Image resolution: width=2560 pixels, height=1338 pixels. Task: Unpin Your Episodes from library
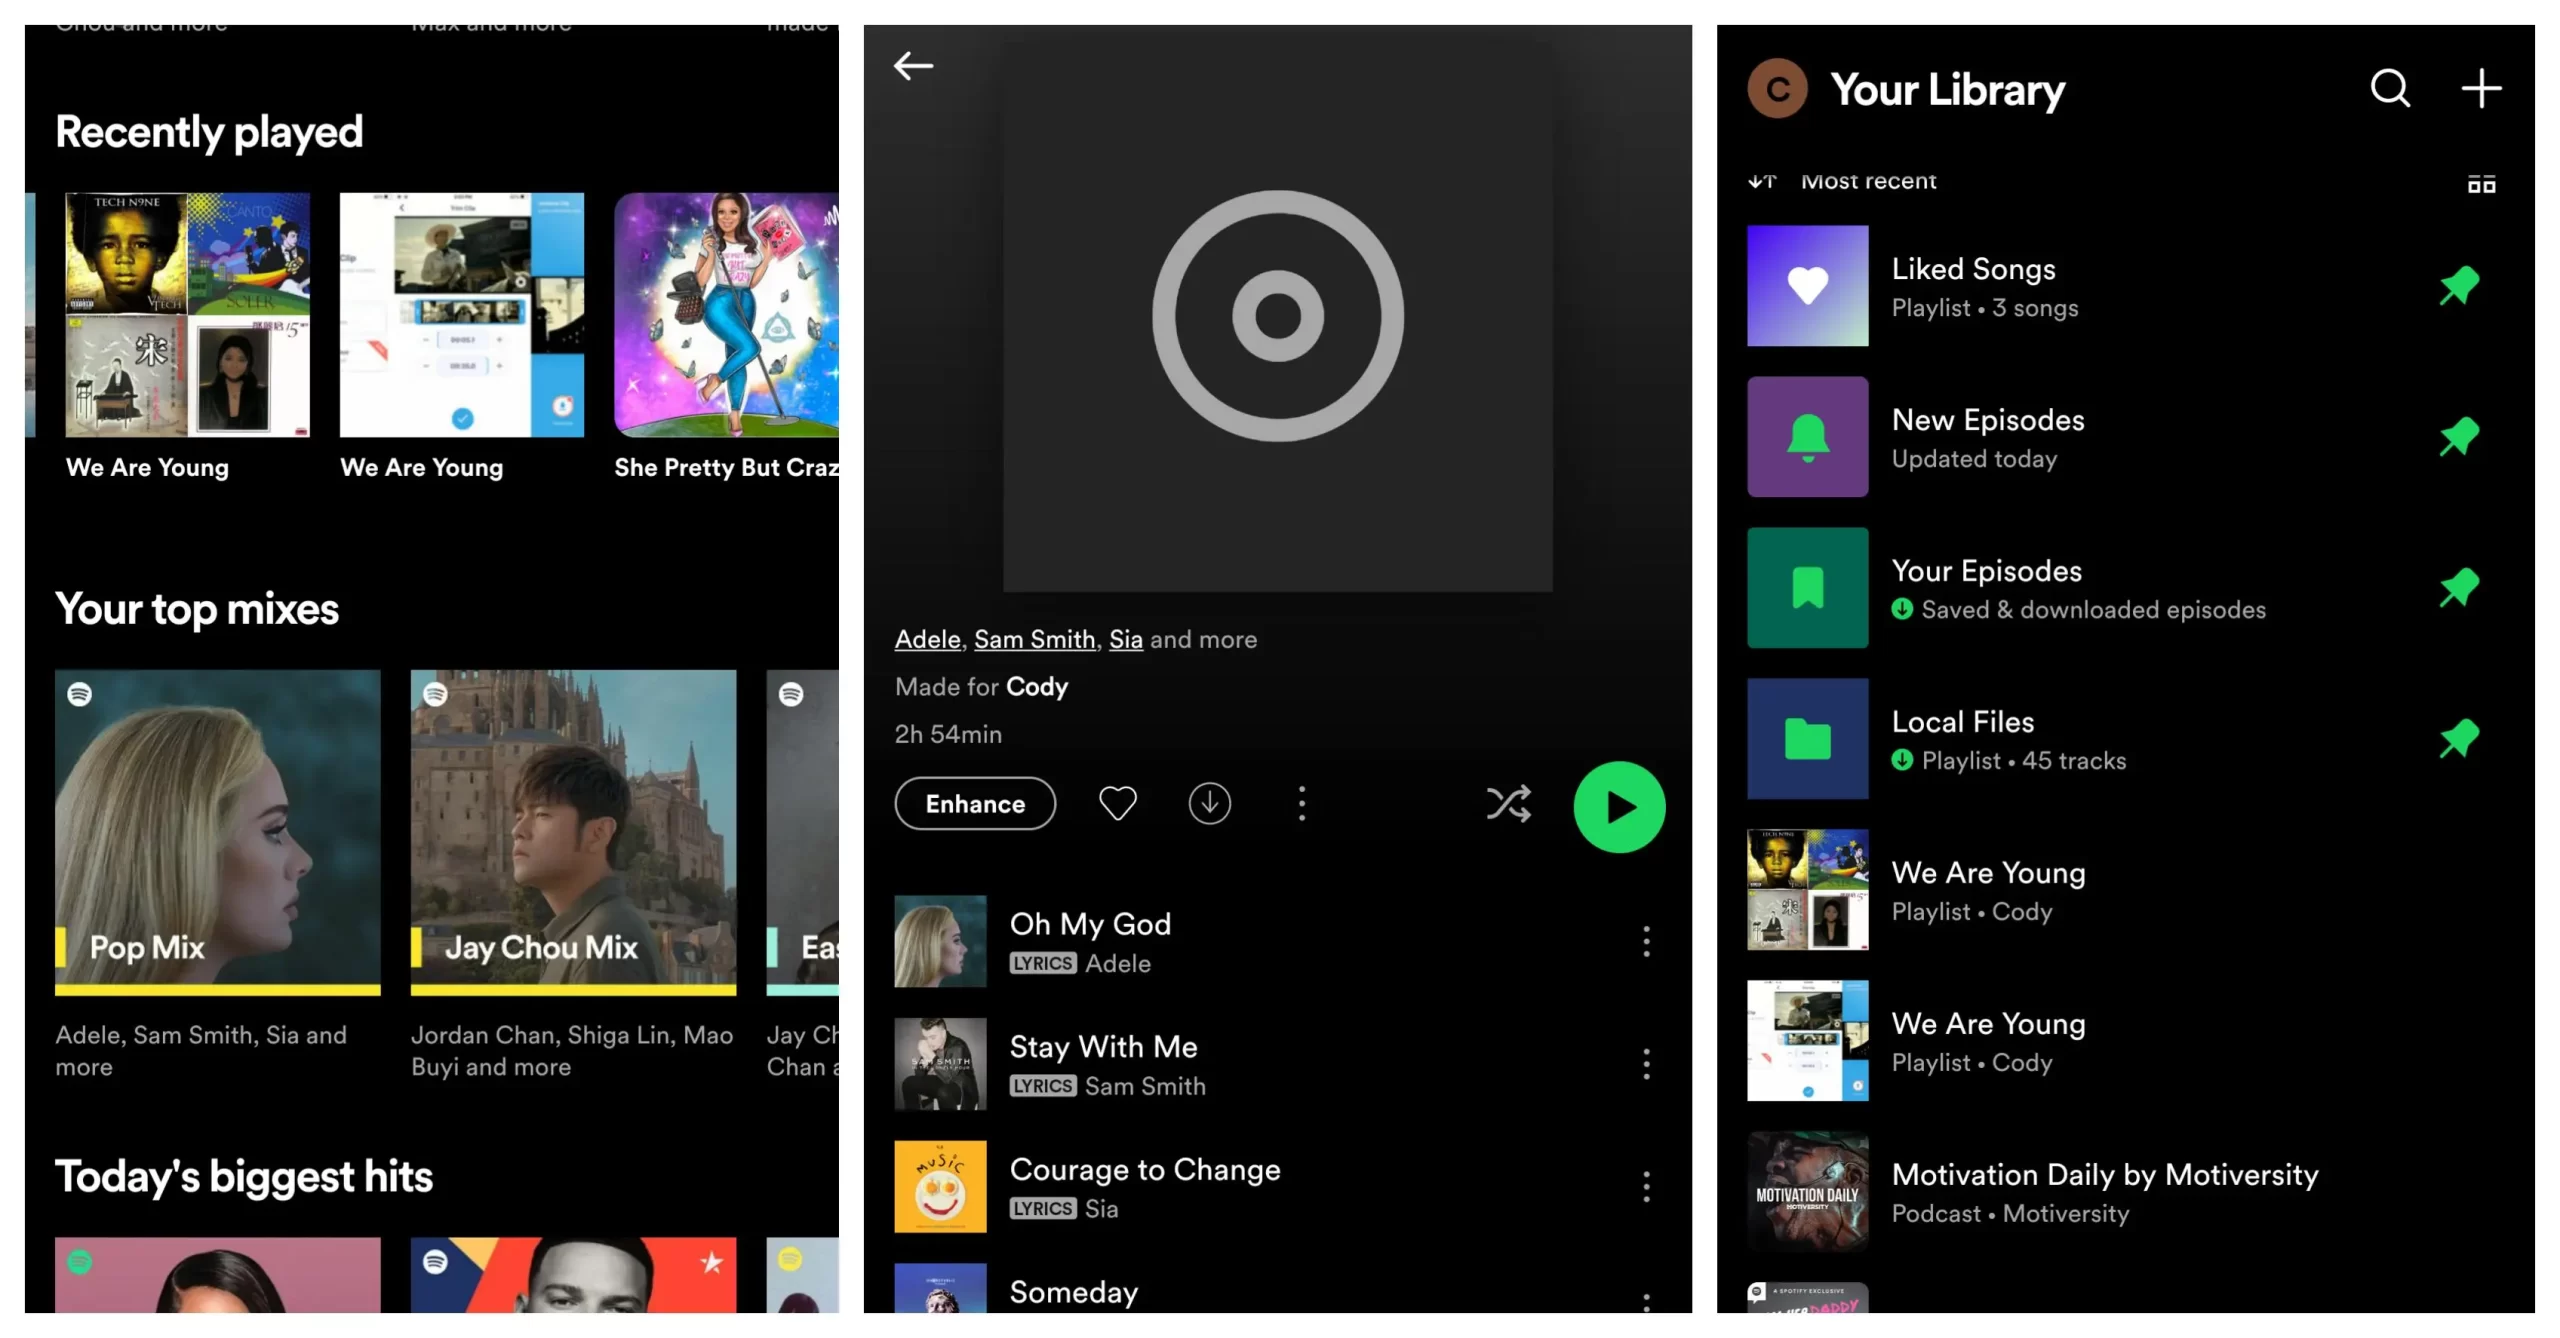point(2459,588)
